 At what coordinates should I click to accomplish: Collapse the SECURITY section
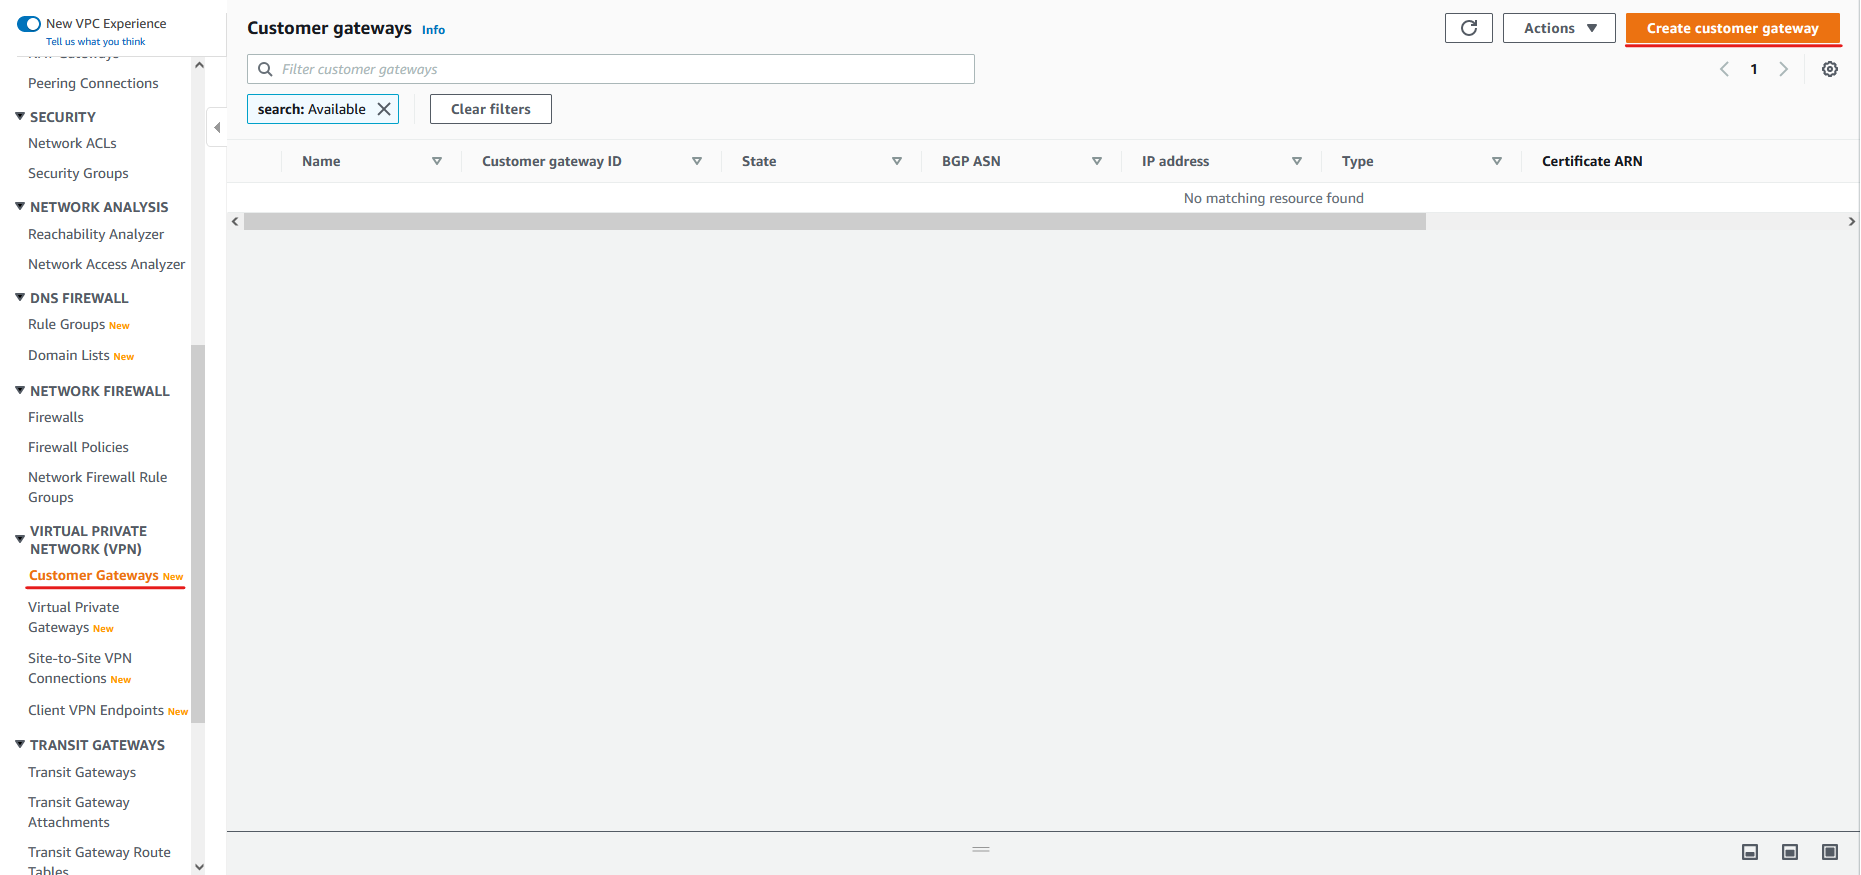click(x=20, y=116)
